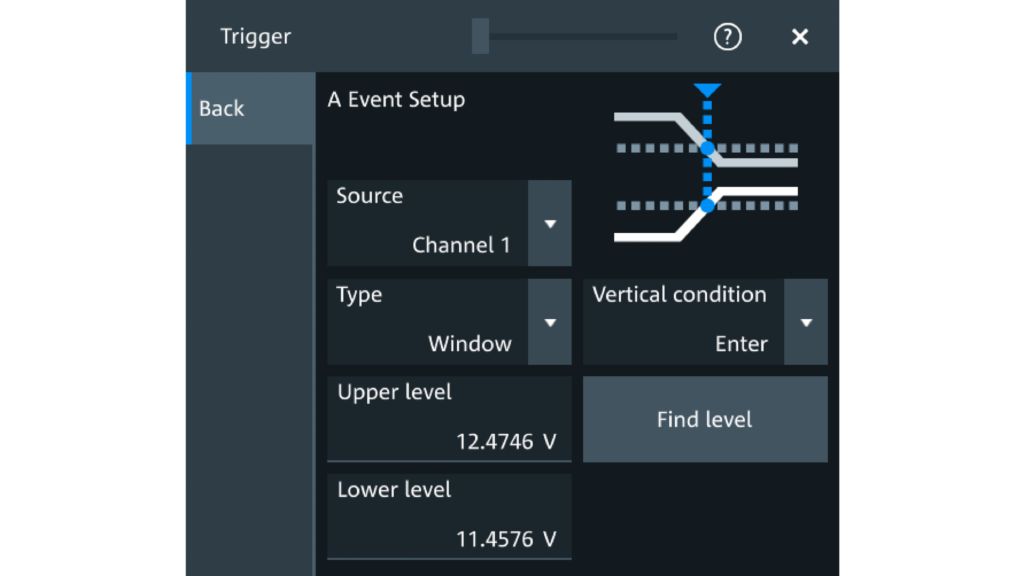Click the lower blue crossing dot in diagram
The image size is (1024, 576).
point(708,205)
